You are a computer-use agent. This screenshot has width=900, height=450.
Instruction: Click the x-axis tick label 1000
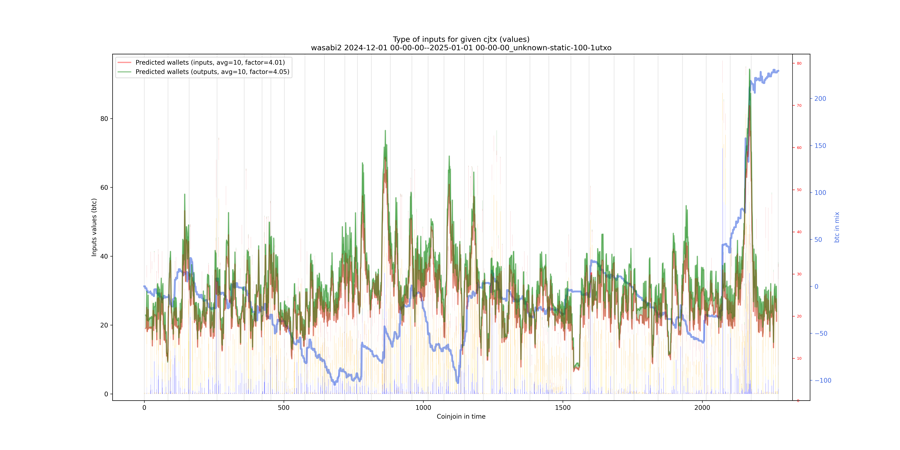tap(423, 408)
